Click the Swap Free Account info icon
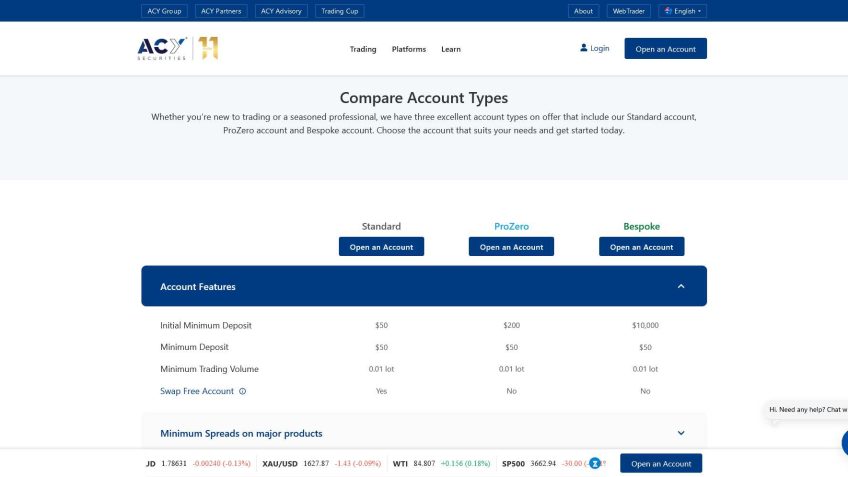Viewport: 848px width, 477px height. pos(242,391)
